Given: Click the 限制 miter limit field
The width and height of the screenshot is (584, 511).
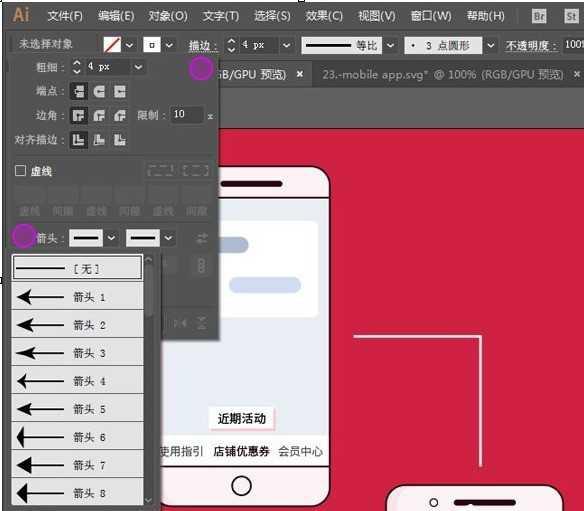Looking at the screenshot, I should pyautogui.click(x=186, y=114).
